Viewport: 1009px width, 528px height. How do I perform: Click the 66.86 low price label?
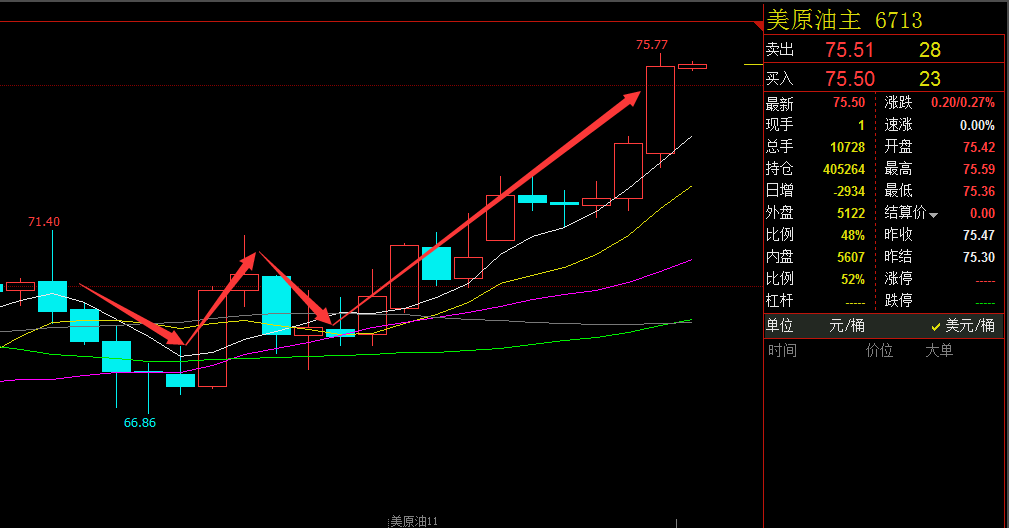[x=139, y=422]
